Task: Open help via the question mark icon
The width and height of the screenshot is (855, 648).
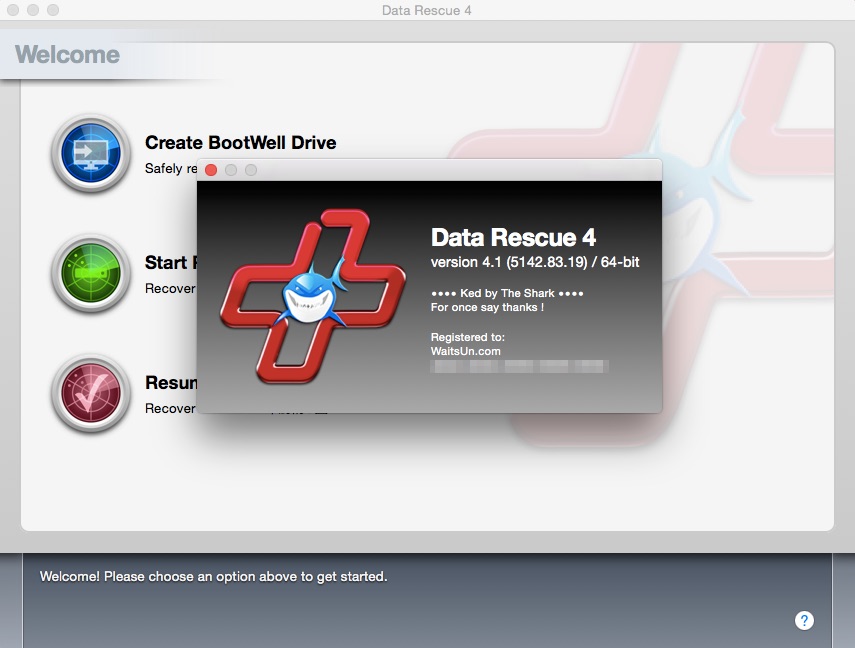Action: point(804,620)
